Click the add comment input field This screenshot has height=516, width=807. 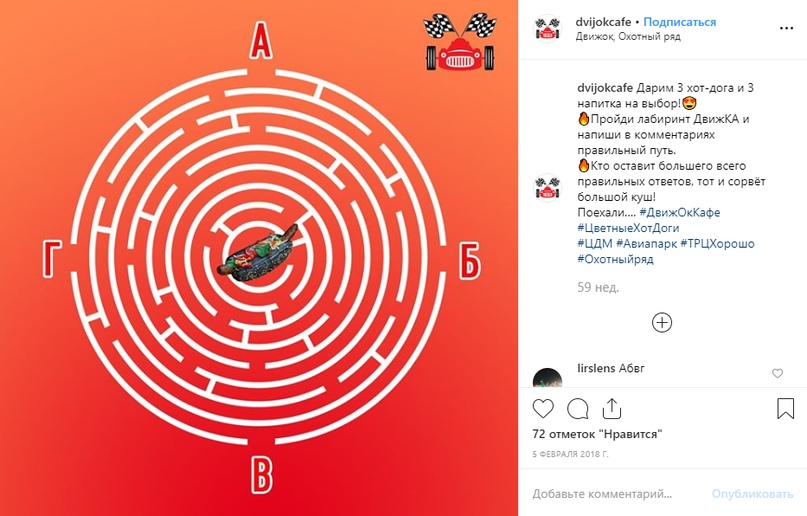(x=612, y=494)
